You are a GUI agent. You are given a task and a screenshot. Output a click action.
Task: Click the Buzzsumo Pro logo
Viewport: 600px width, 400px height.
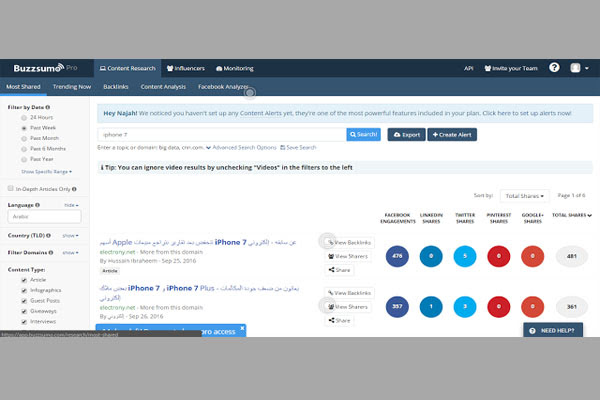[45, 68]
